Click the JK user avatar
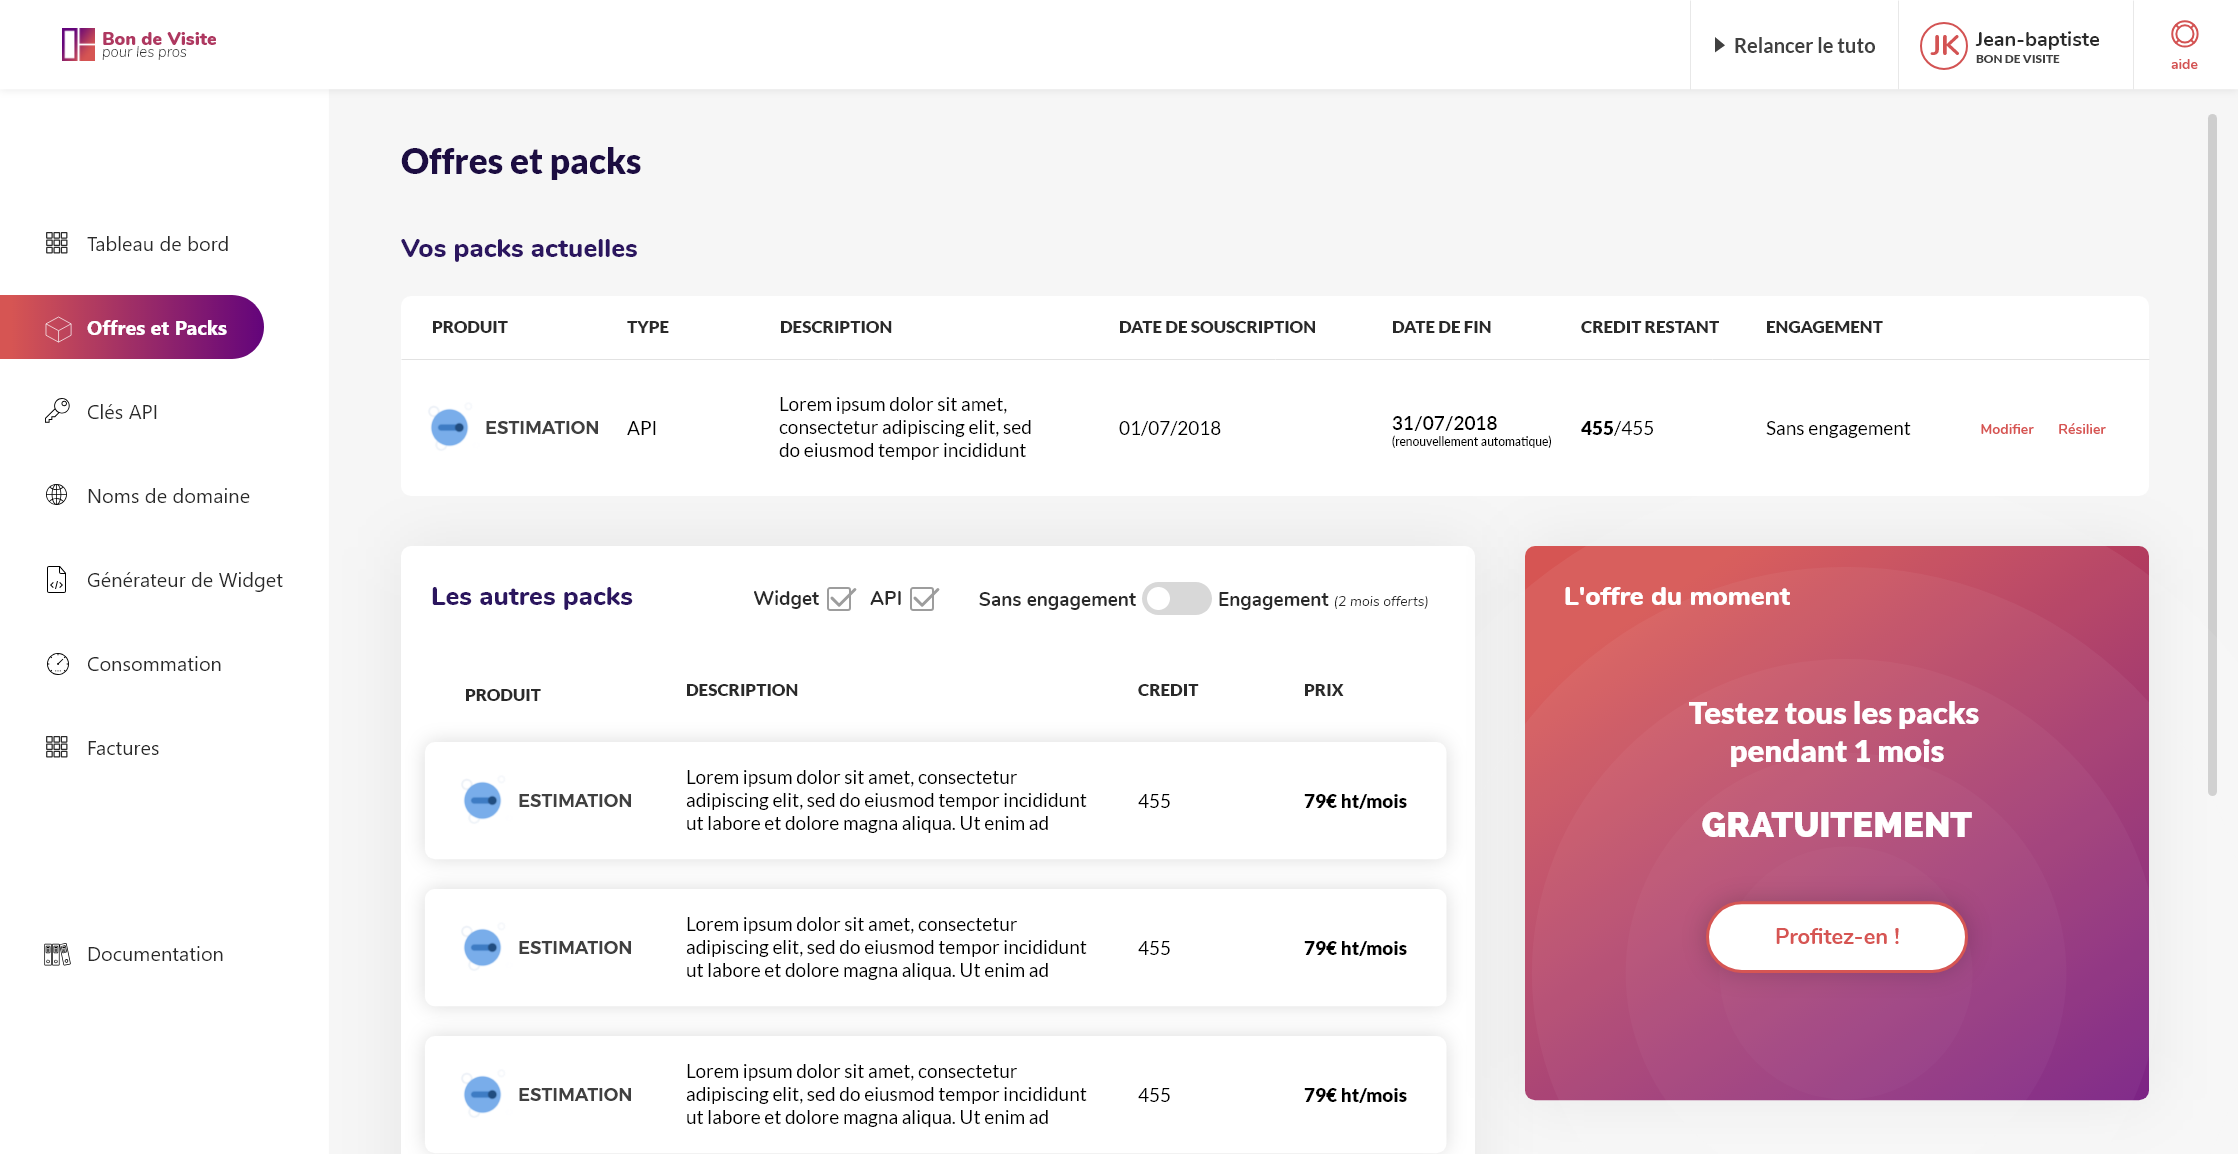This screenshot has height=1154, width=2238. (x=1943, y=45)
